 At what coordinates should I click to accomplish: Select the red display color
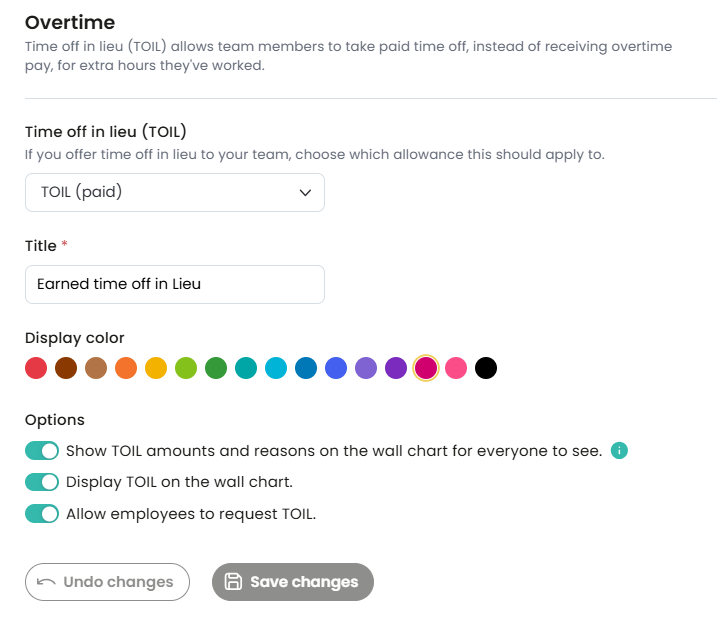pyautogui.click(x=36, y=368)
